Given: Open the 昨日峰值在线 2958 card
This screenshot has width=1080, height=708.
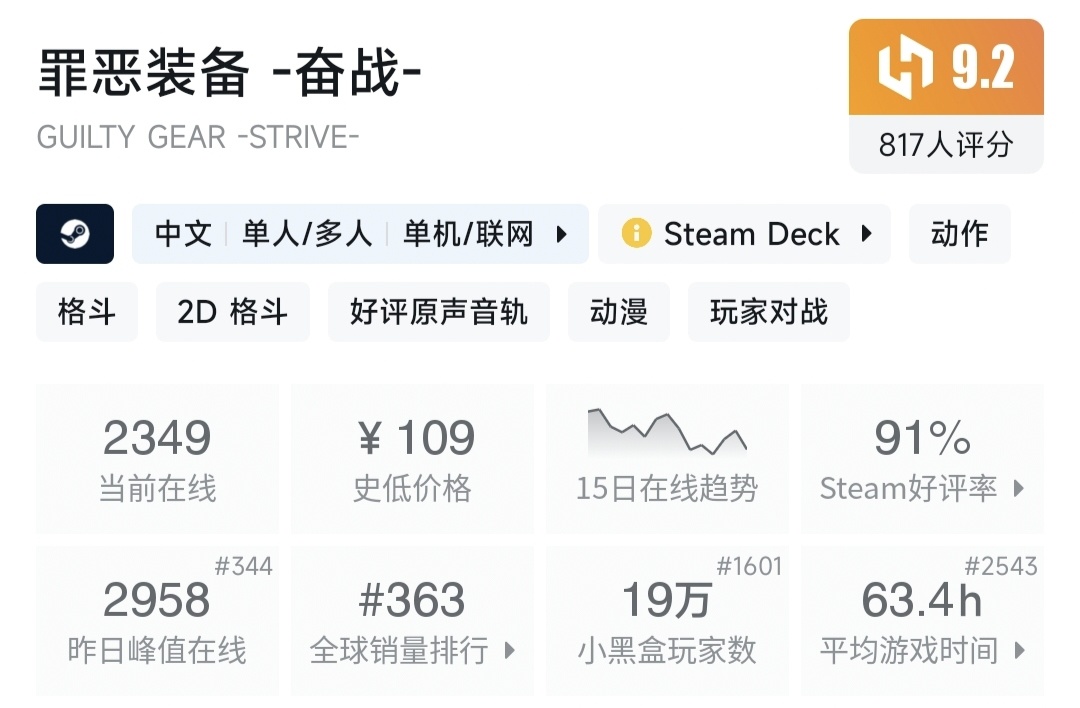Looking at the screenshot, I should coord(158,620).
